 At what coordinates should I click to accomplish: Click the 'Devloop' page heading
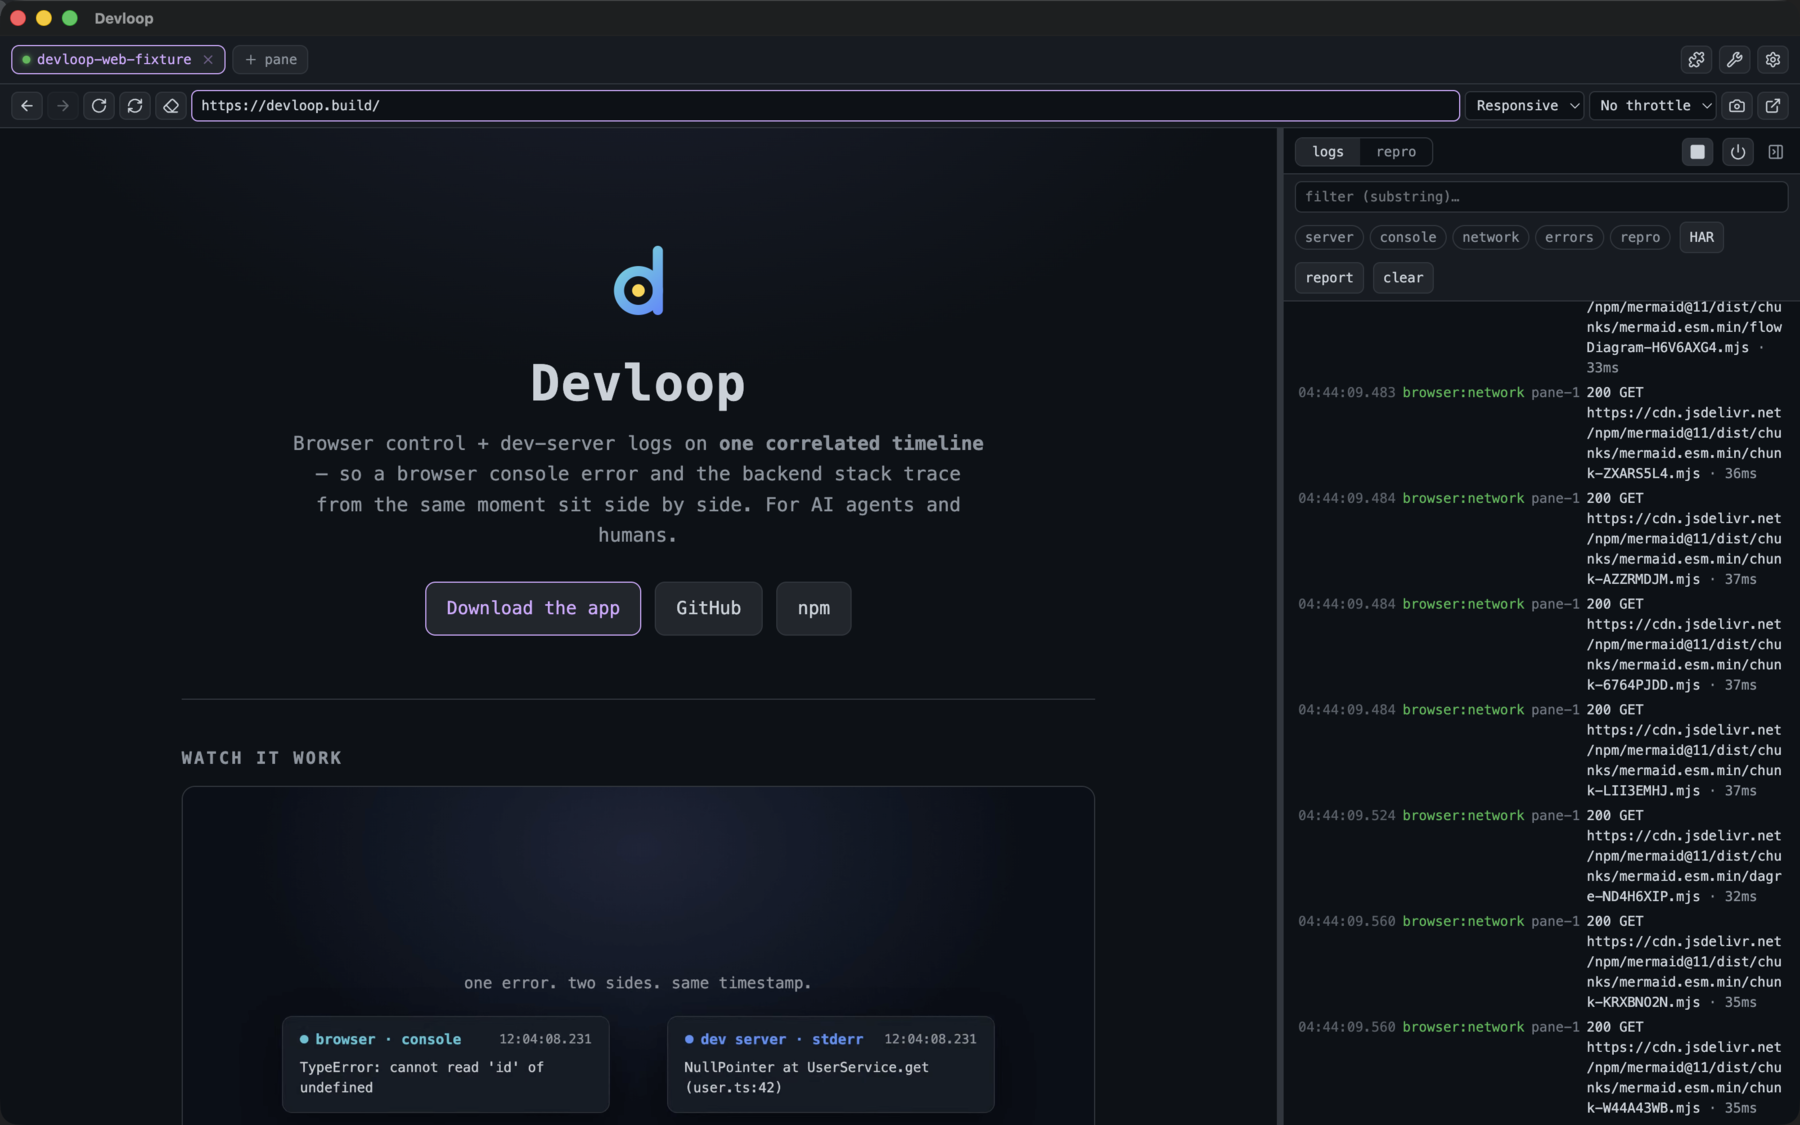(638, 383)
